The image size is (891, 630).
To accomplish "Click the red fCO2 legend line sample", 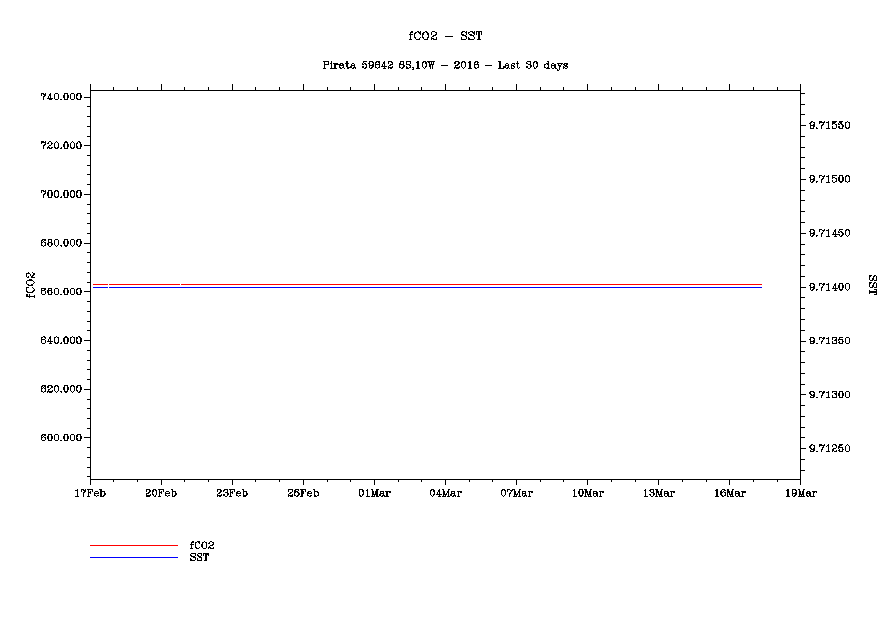I will pyautogui.click(x=133, y=545).
